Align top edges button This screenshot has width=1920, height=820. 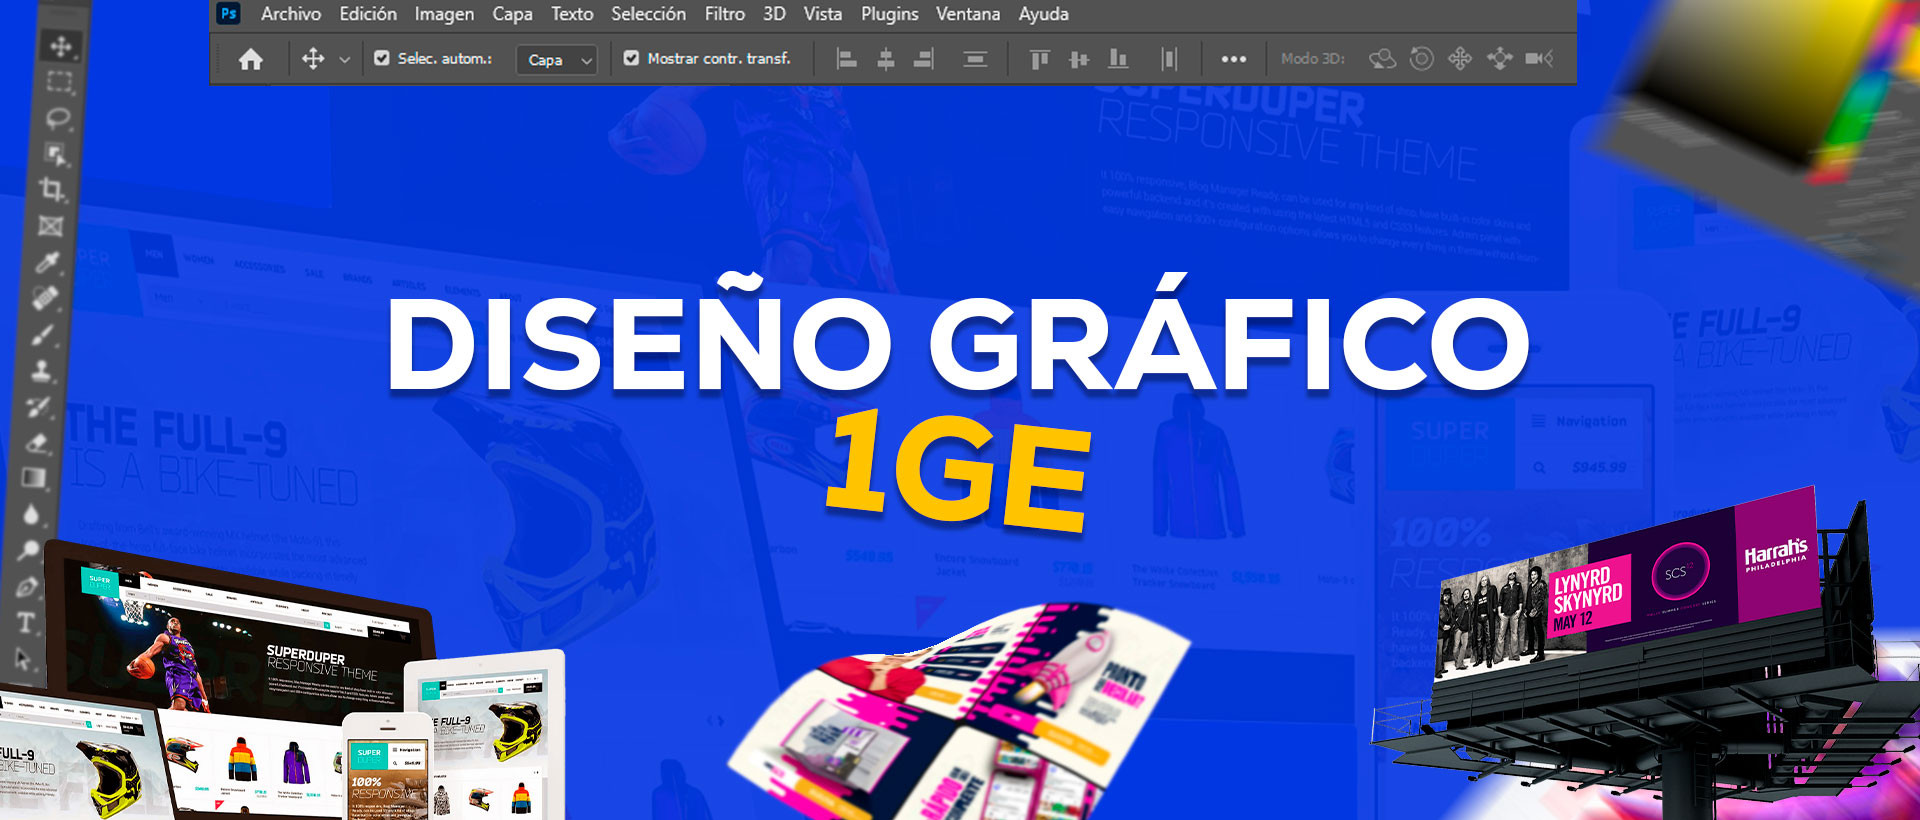[1040, 59]
